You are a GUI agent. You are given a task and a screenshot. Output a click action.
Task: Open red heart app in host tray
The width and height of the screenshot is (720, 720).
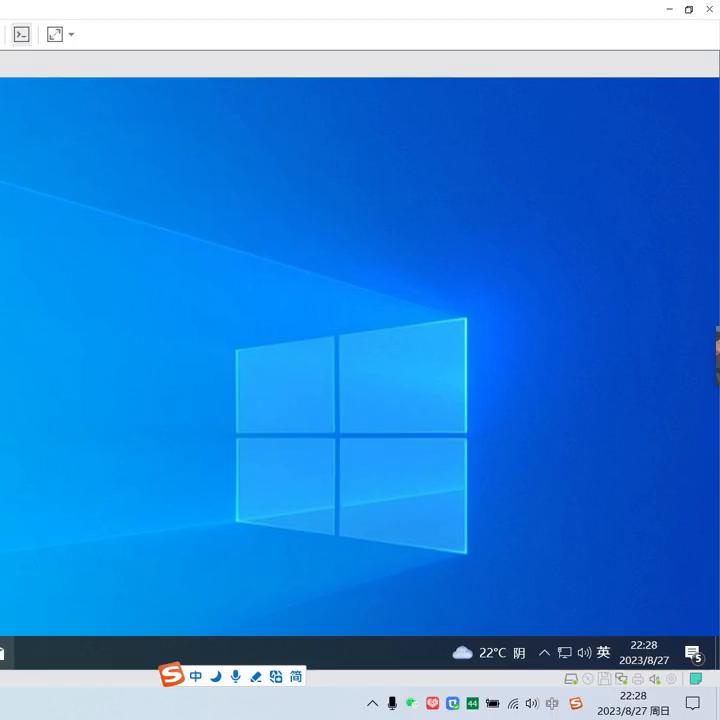coord(433,703)
